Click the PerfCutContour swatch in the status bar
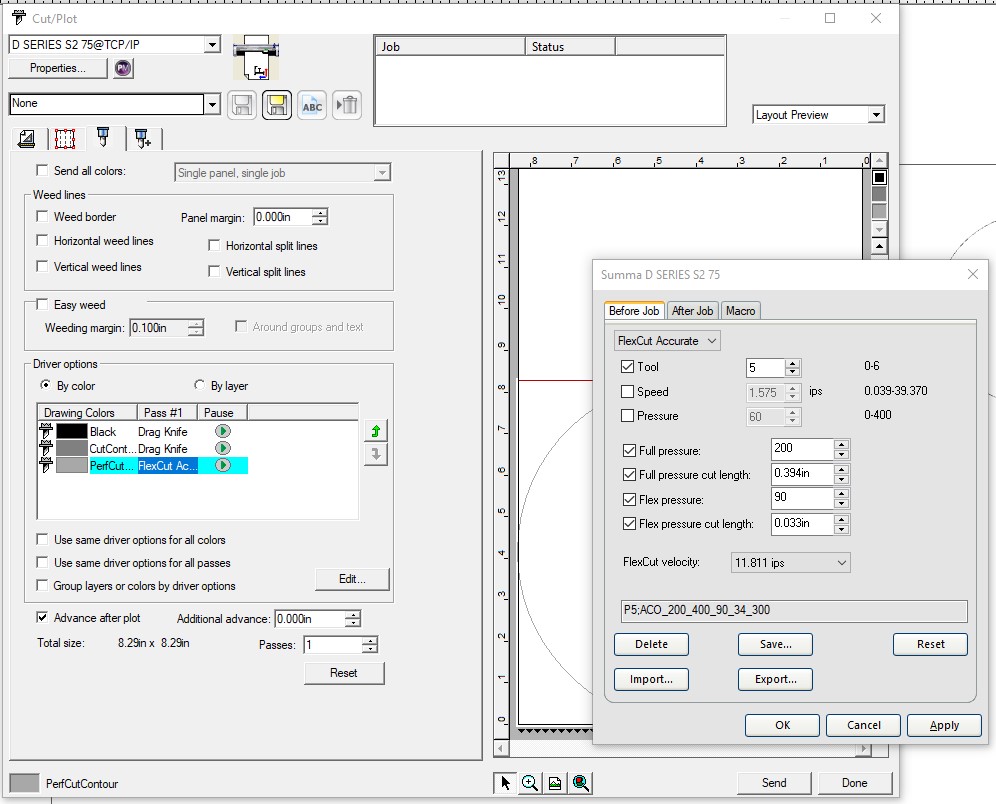 coord(25,783)
